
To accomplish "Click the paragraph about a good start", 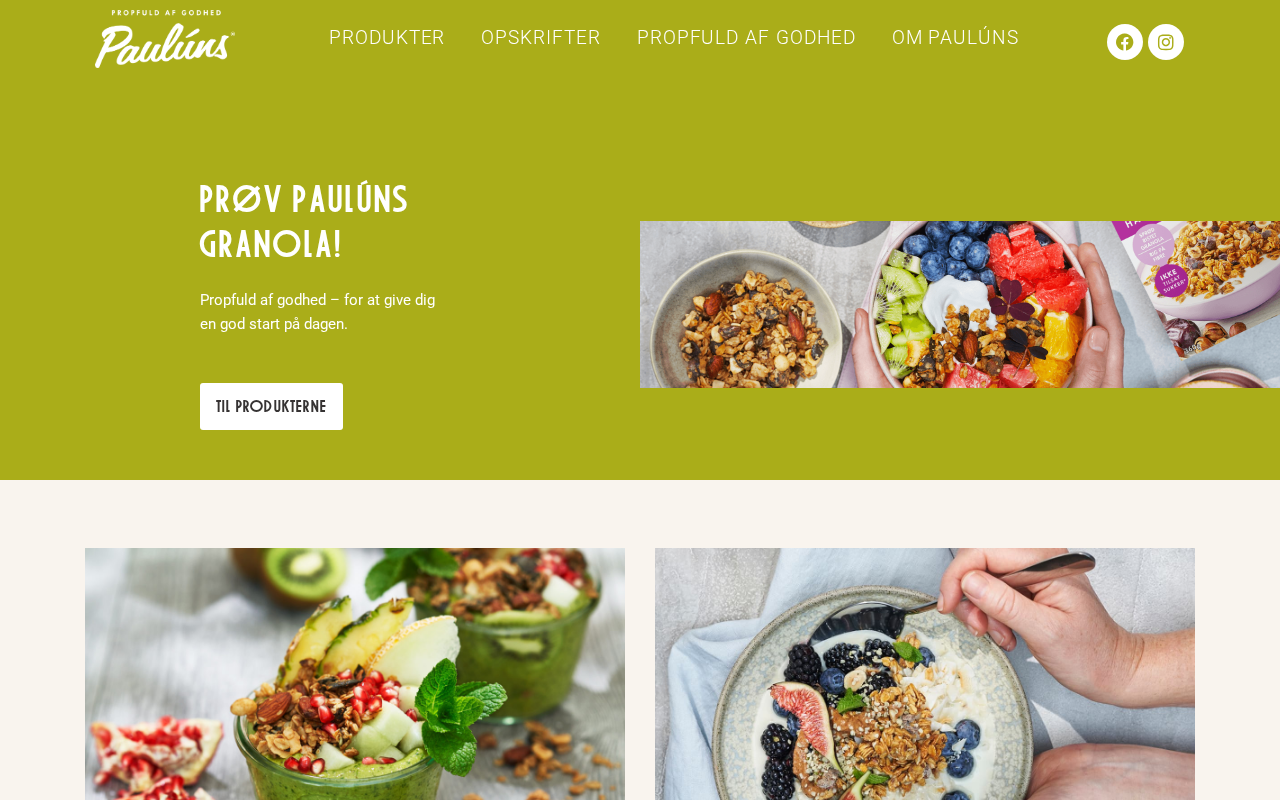I will point(318,312).
